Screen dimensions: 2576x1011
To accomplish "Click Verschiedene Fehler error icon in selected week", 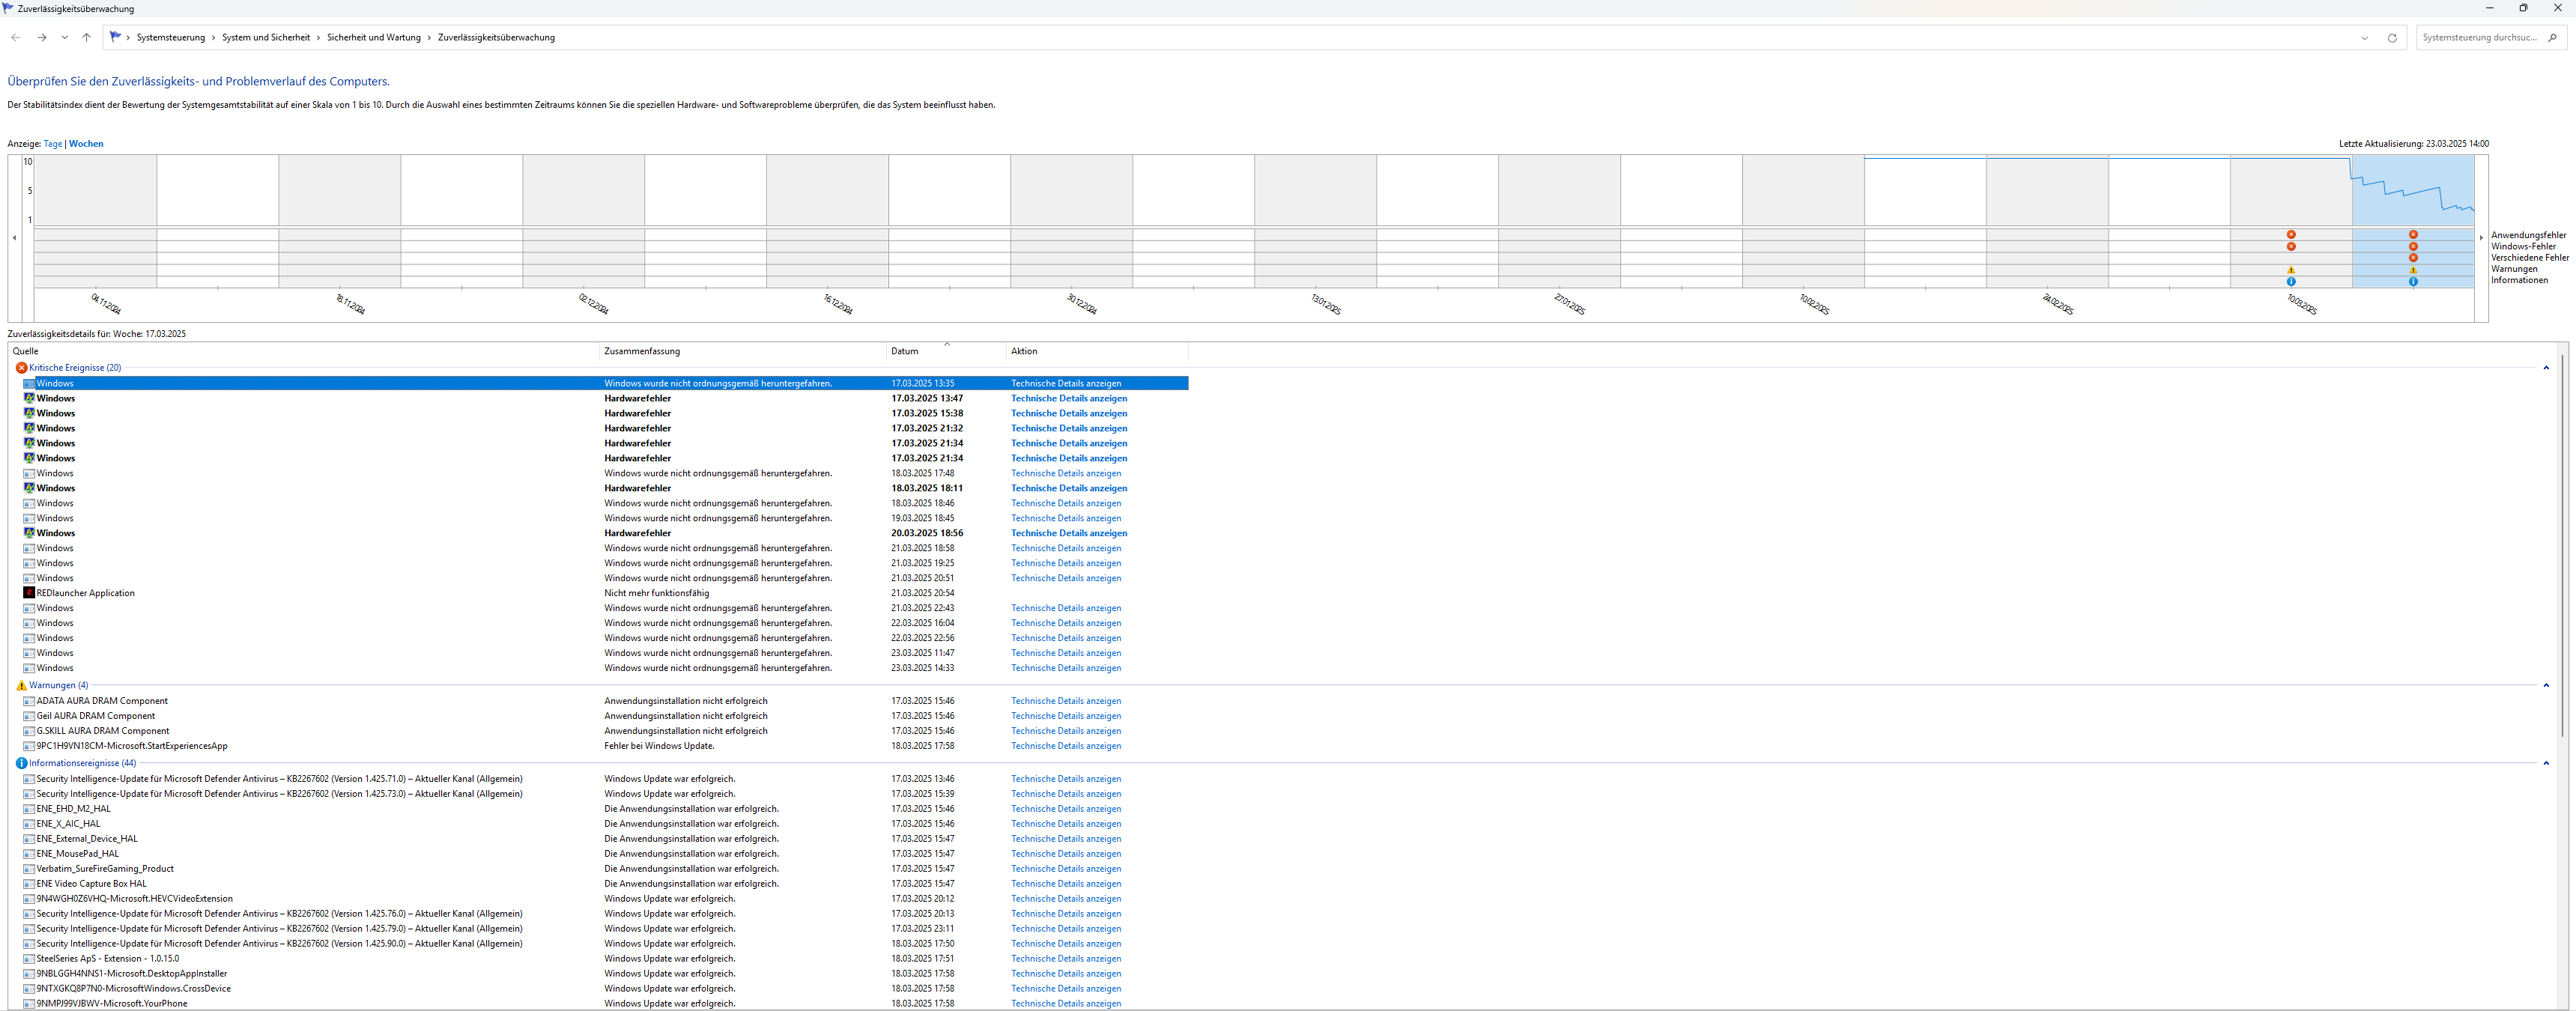I will (2413, 258).
